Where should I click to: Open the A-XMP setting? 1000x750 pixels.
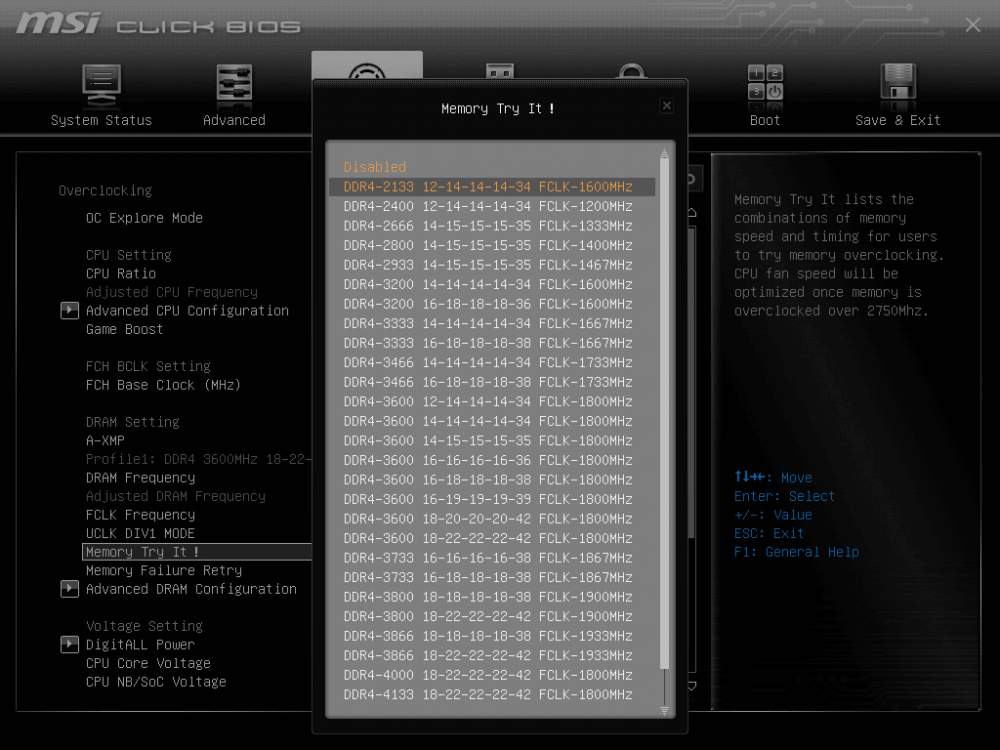[x=105, y=441]
